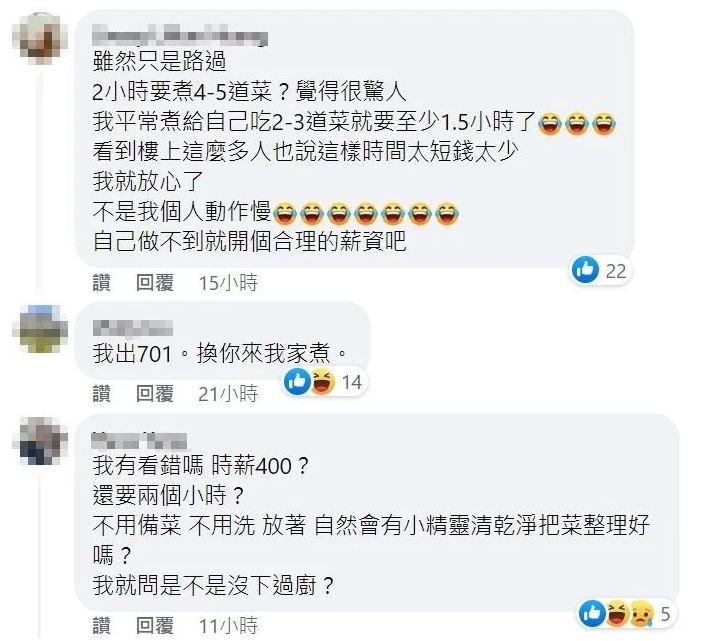The height and width of the screenshot is (641, 710).
Task: Open the 15小時 timestamp link
Action: coord(228,283)
